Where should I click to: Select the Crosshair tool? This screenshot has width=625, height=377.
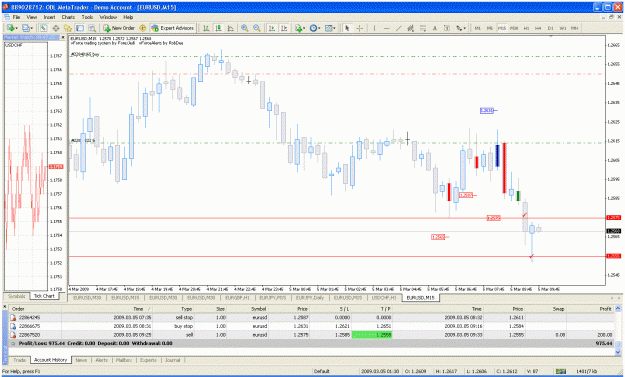tap(360, 28)
